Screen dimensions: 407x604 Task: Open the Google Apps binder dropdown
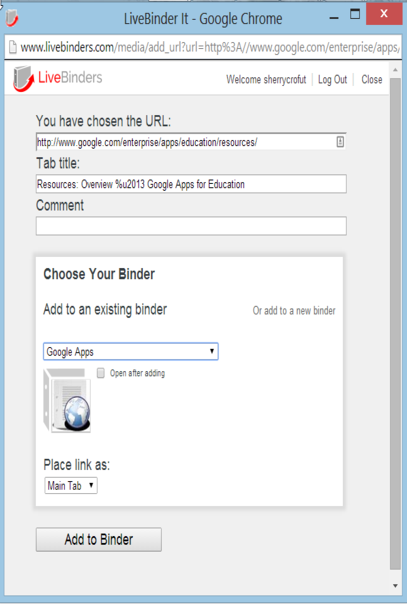131,351
